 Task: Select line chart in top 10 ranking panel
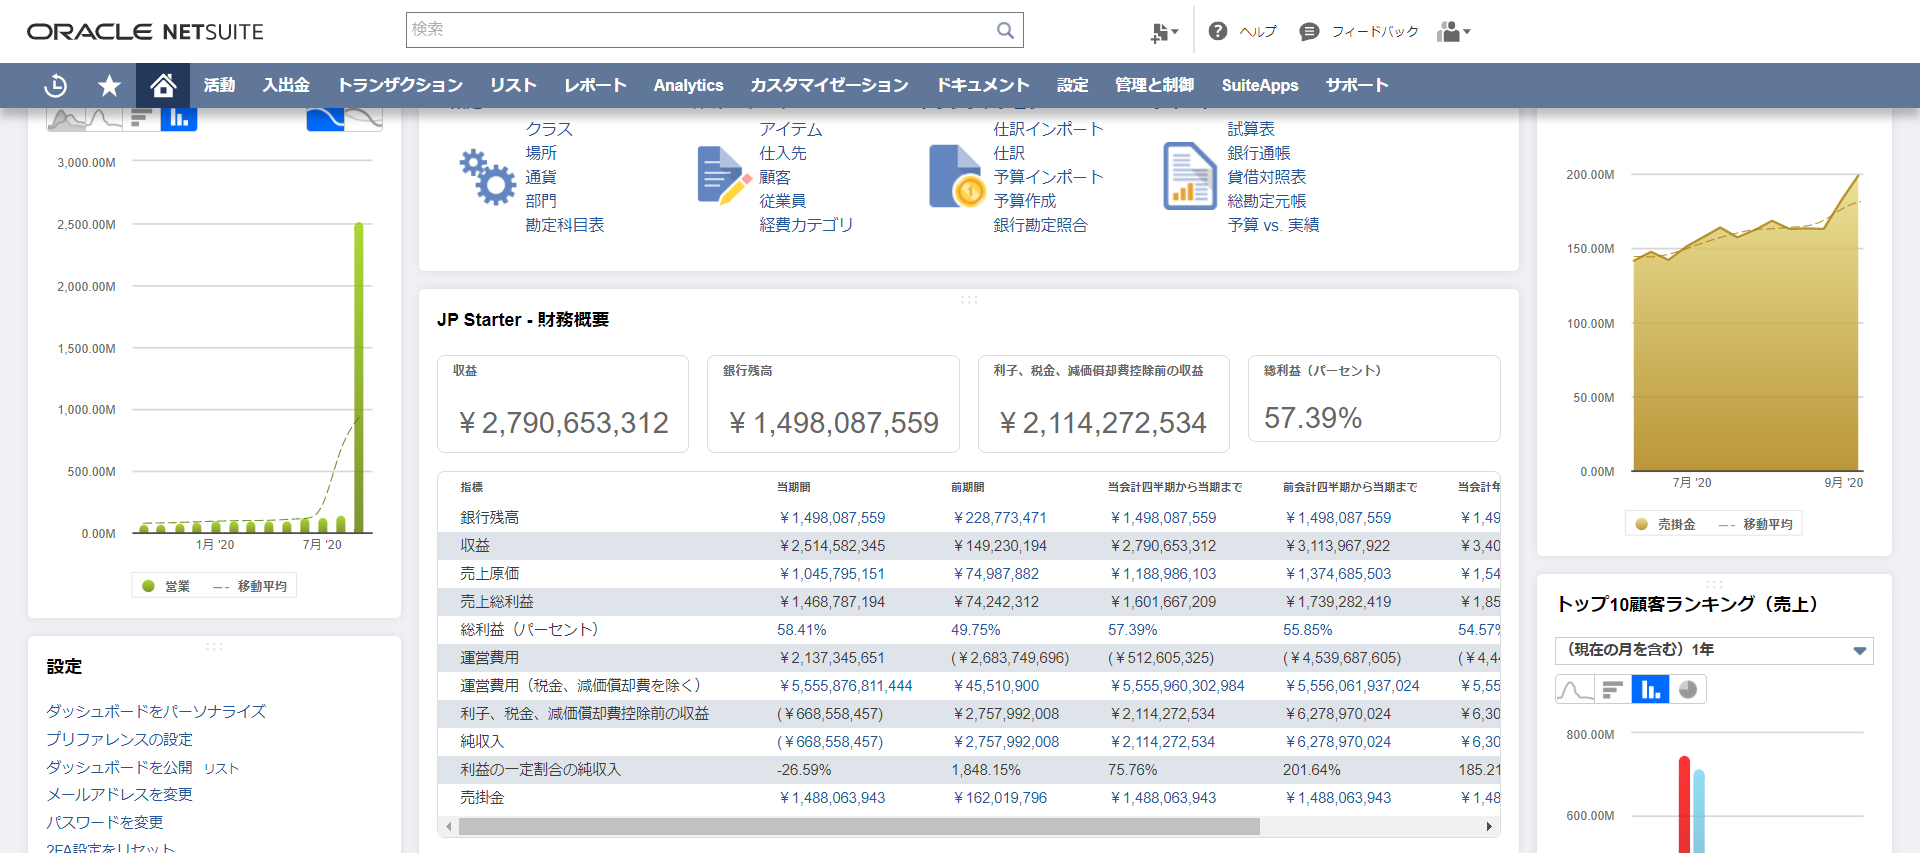click(x=1574, y=690)
